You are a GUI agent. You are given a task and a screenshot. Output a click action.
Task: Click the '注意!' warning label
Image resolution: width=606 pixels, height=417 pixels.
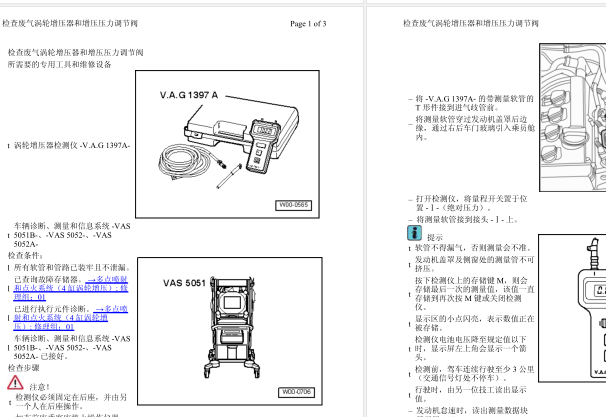[39, 387]
